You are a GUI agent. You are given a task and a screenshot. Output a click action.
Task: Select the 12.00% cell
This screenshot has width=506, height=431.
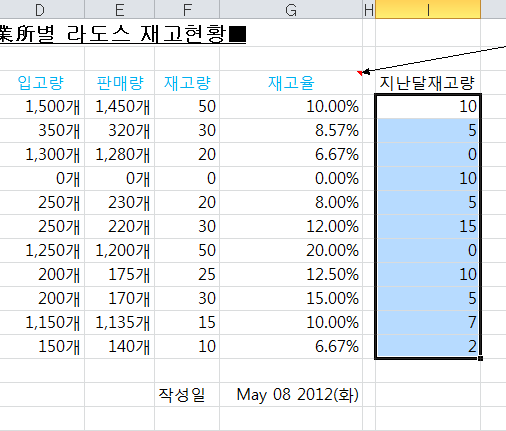[291, 227]
